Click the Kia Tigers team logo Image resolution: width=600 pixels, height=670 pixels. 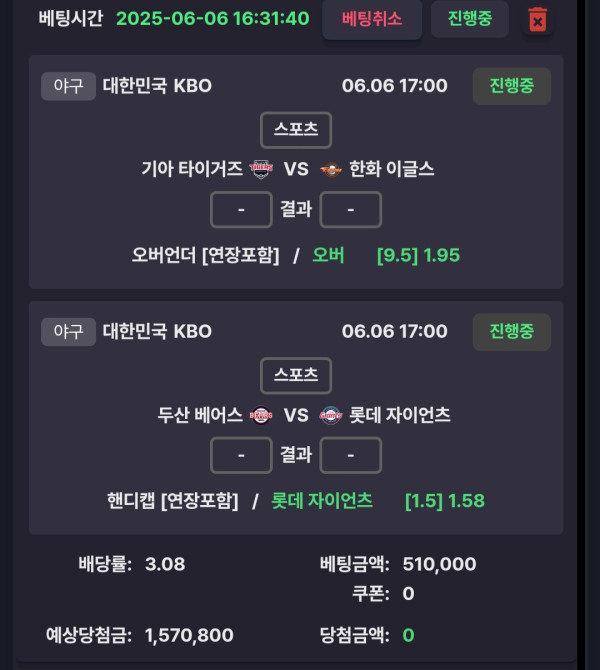(261, 169)
